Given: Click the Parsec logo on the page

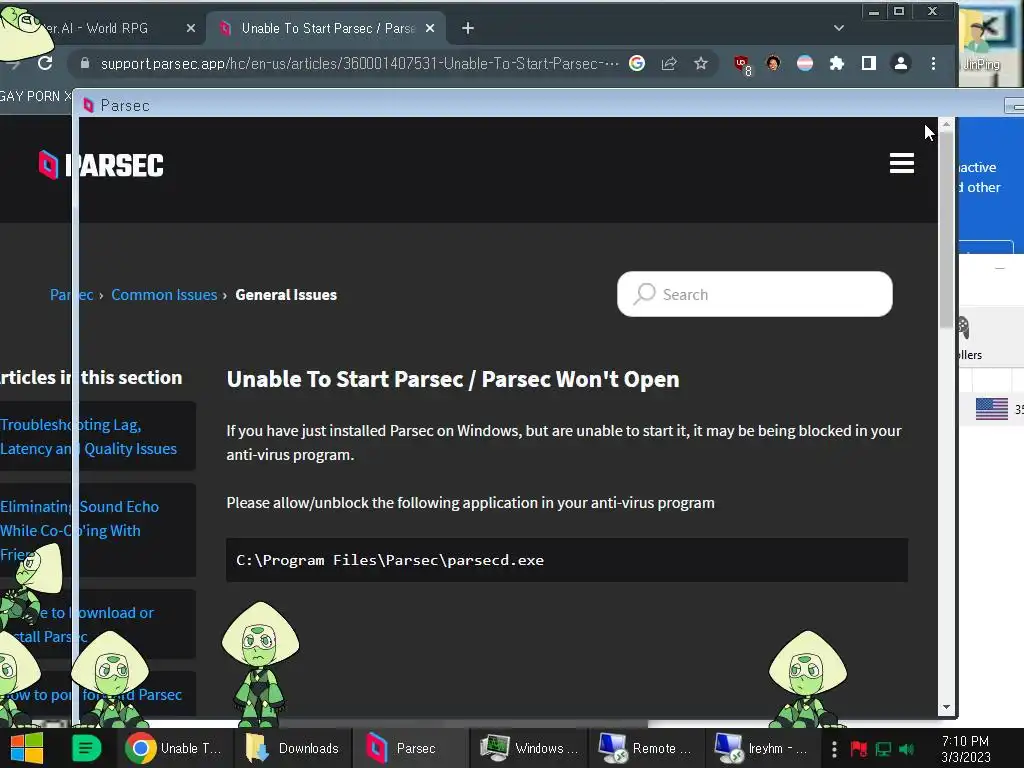Looking at the screenshot, I should pos(101,165).
